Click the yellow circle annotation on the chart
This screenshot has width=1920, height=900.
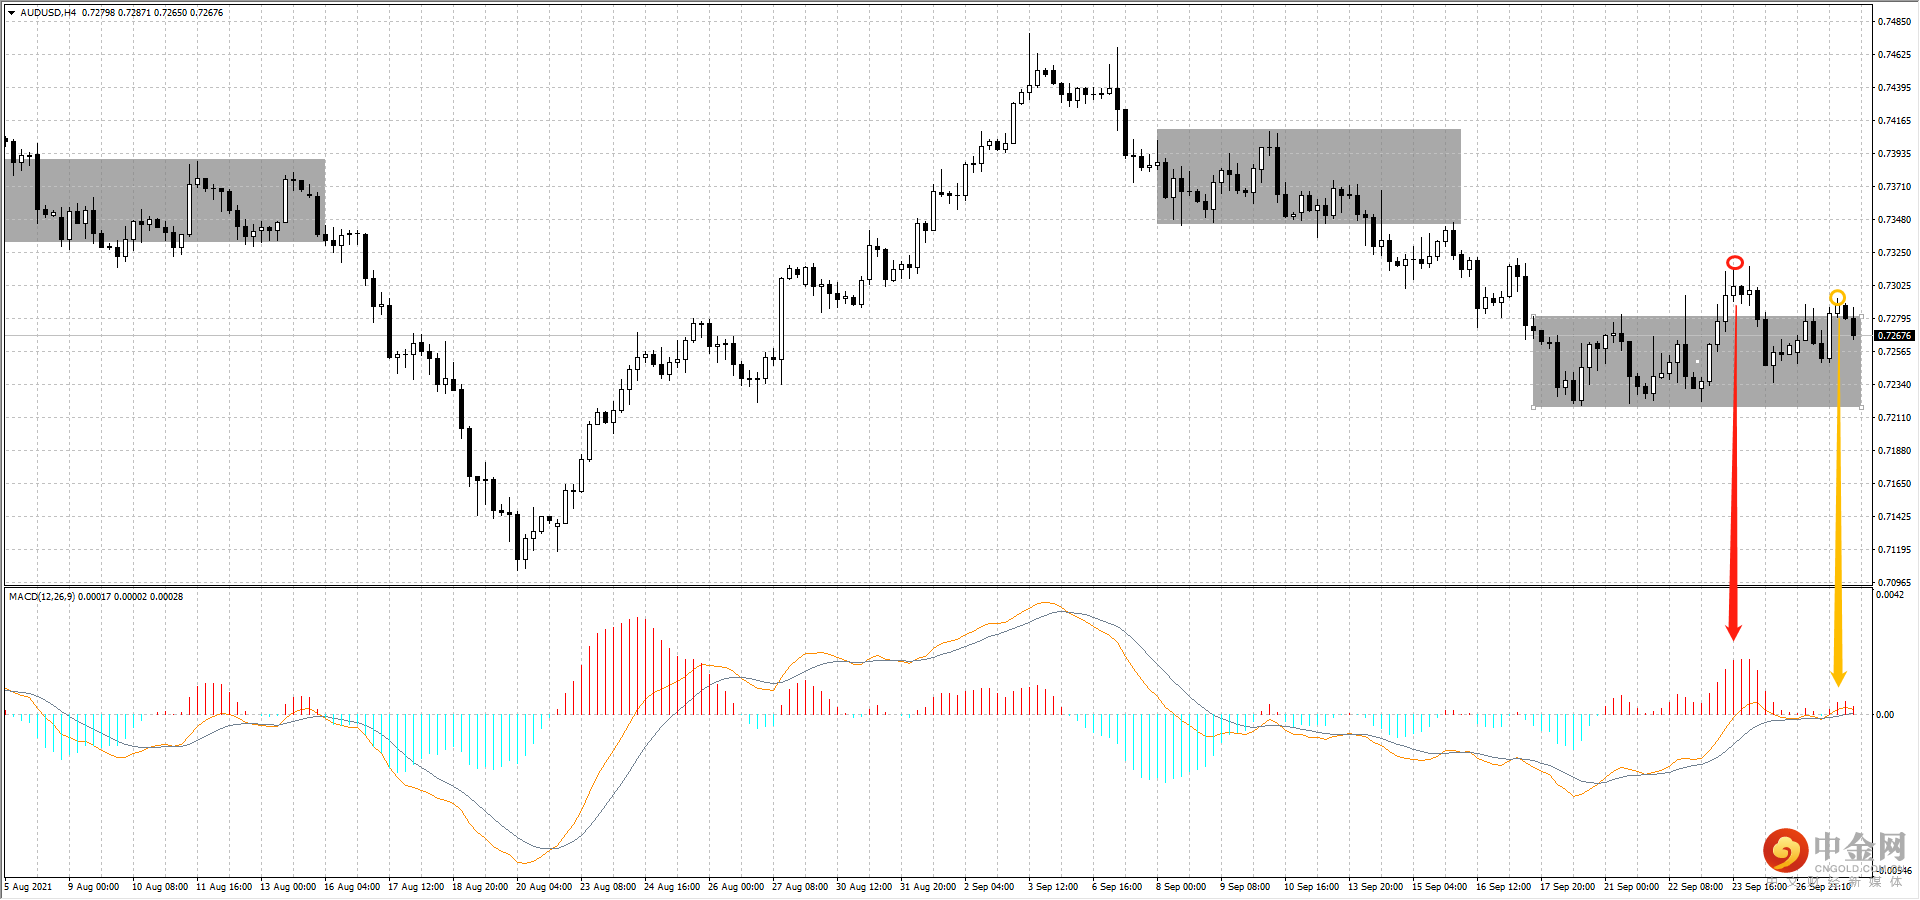click(x=1838, y=297)
